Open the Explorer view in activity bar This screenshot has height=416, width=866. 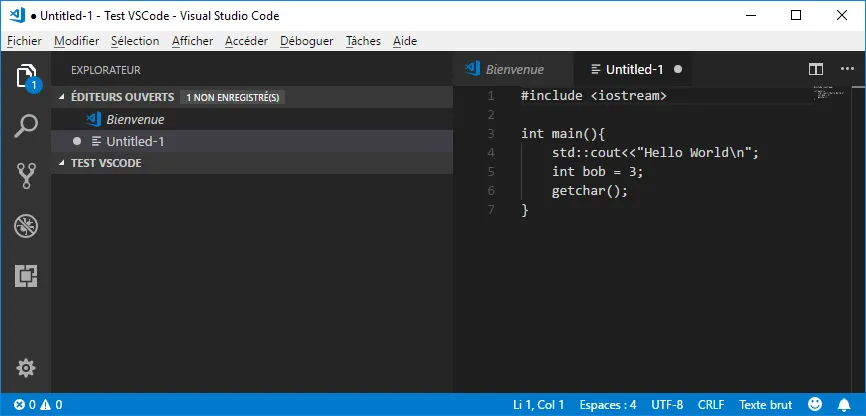[x=26, y=76]
